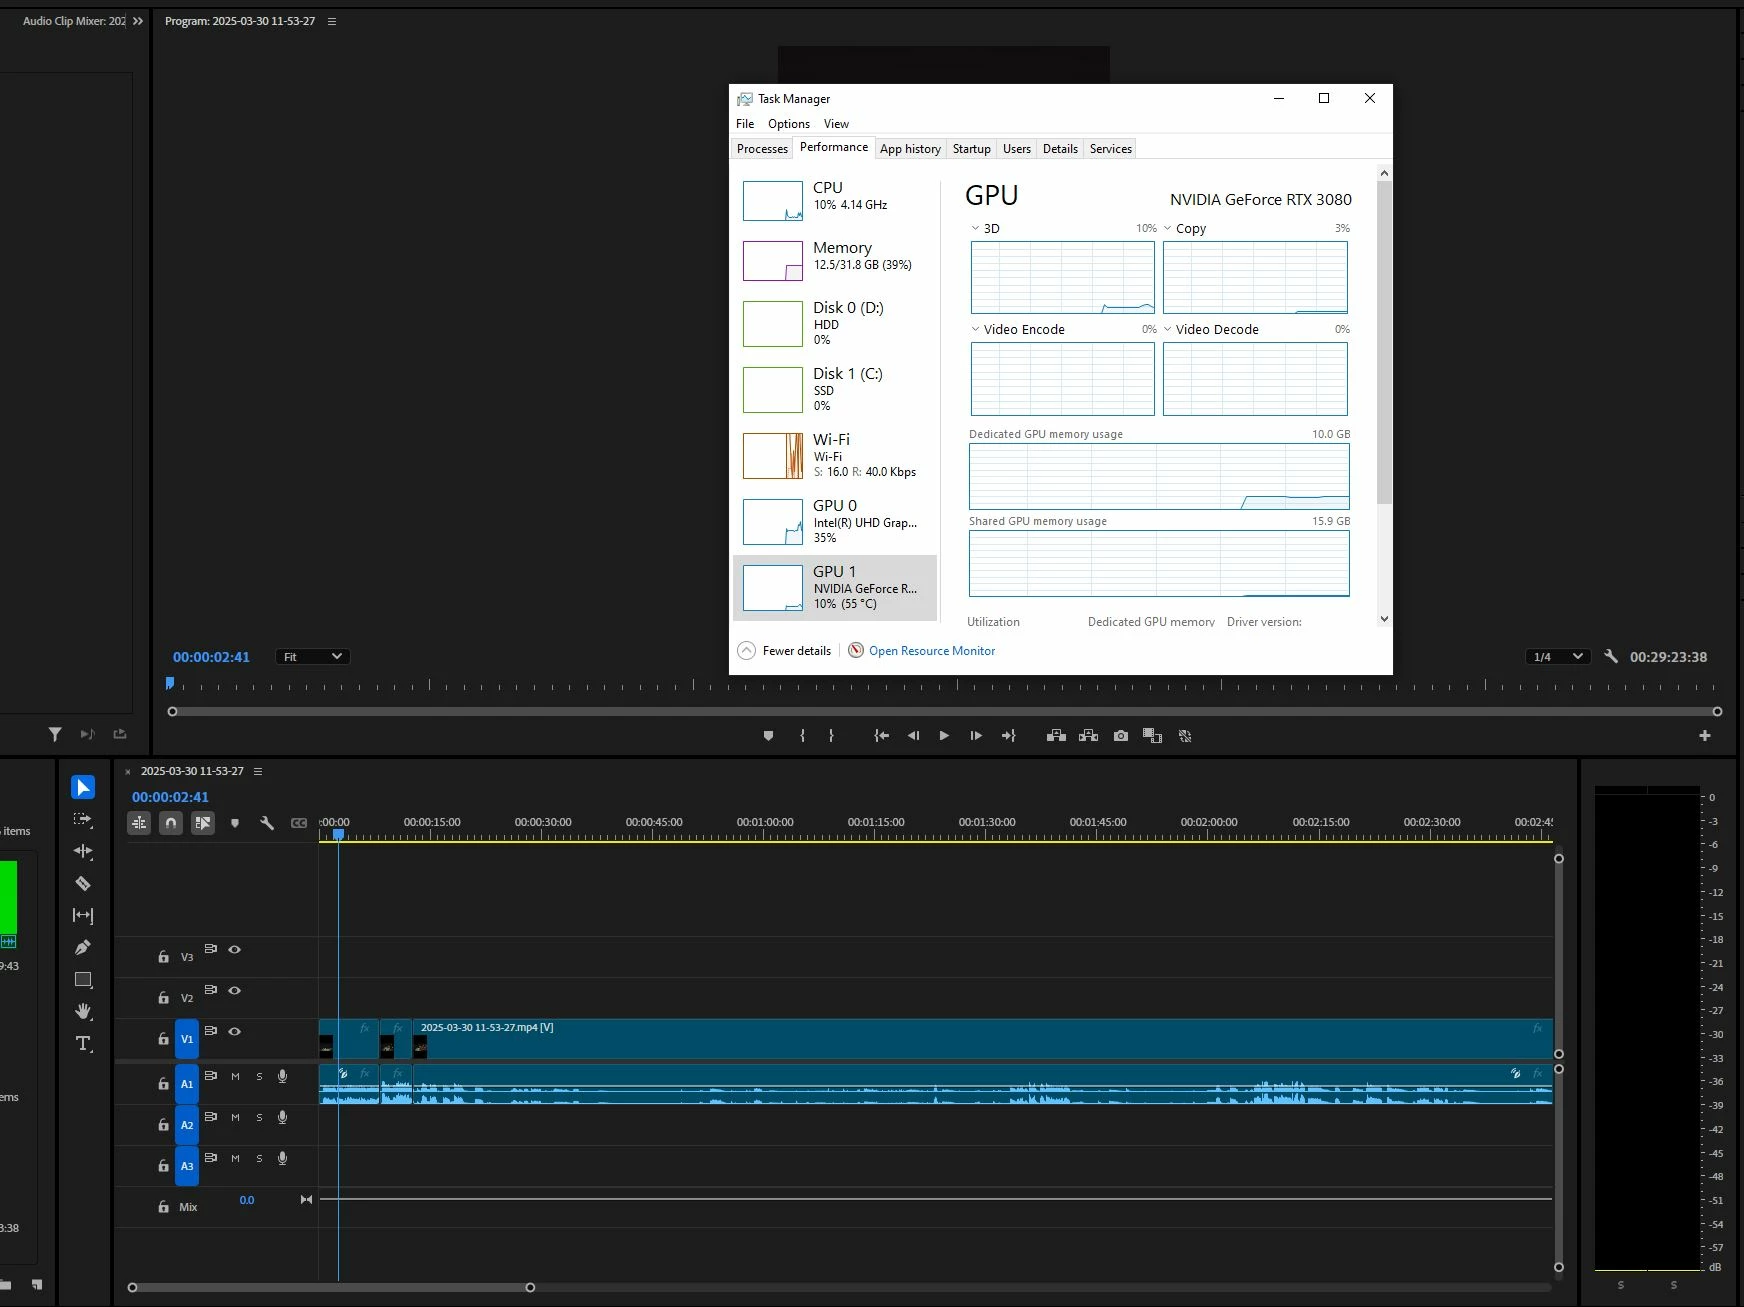Click the timeline captions track options icon
Viewport: 1744px width, 1307px height.
(x=299, y=823)
